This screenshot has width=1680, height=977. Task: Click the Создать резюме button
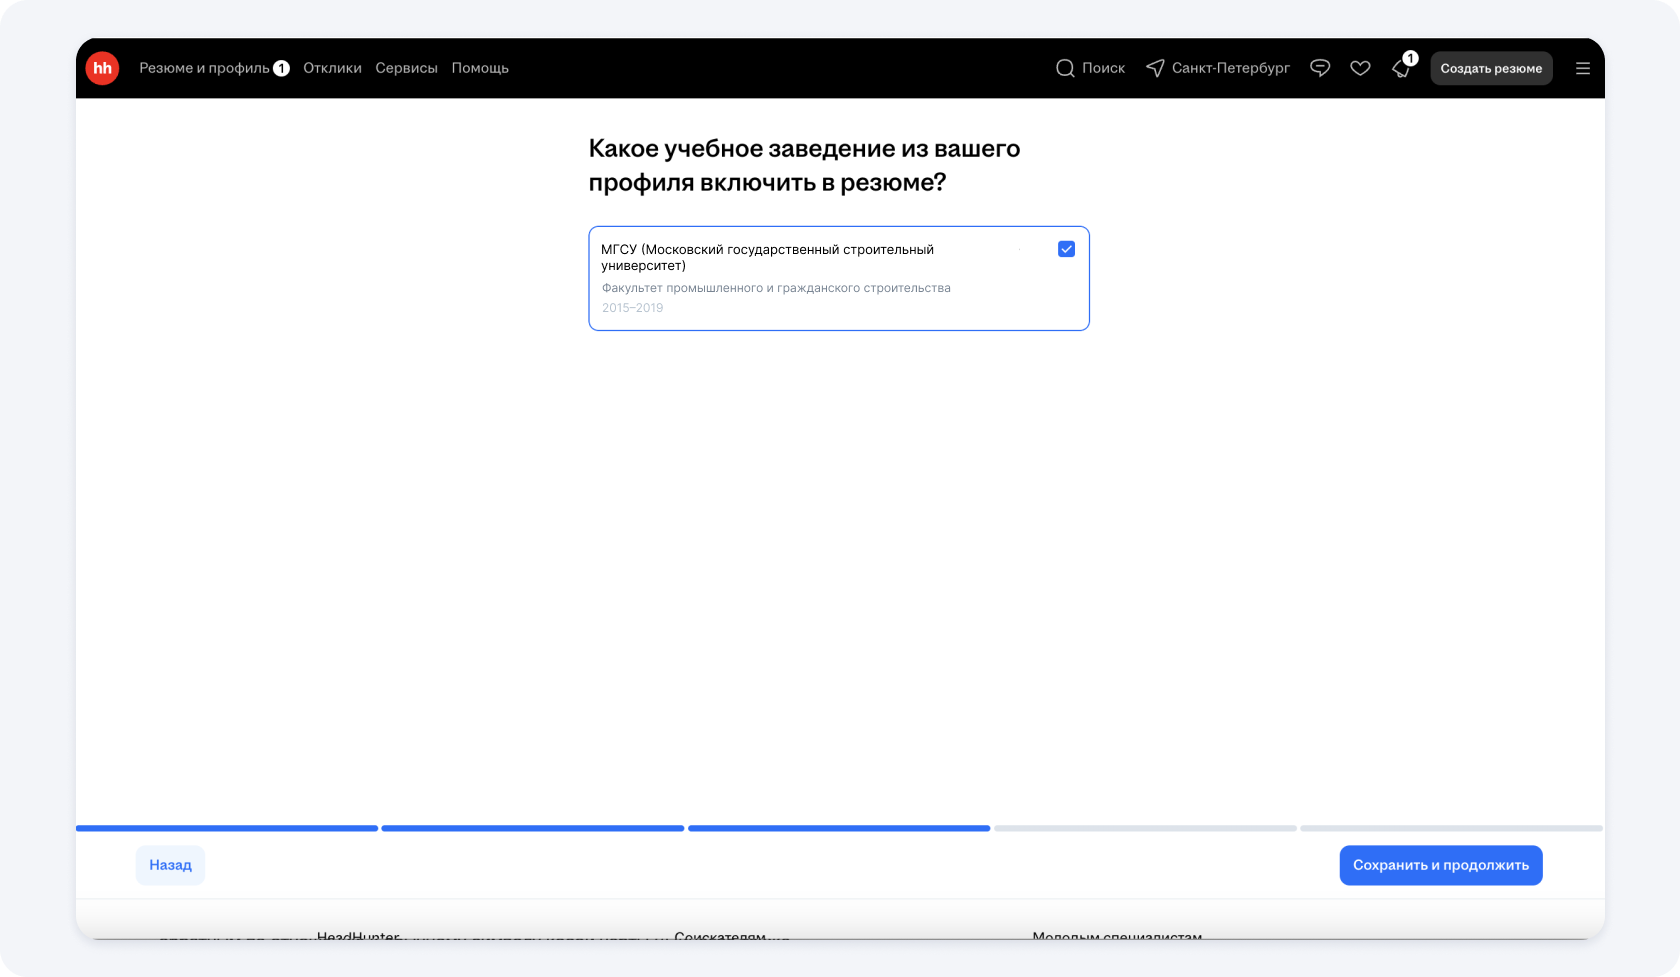coord(1491,68)
